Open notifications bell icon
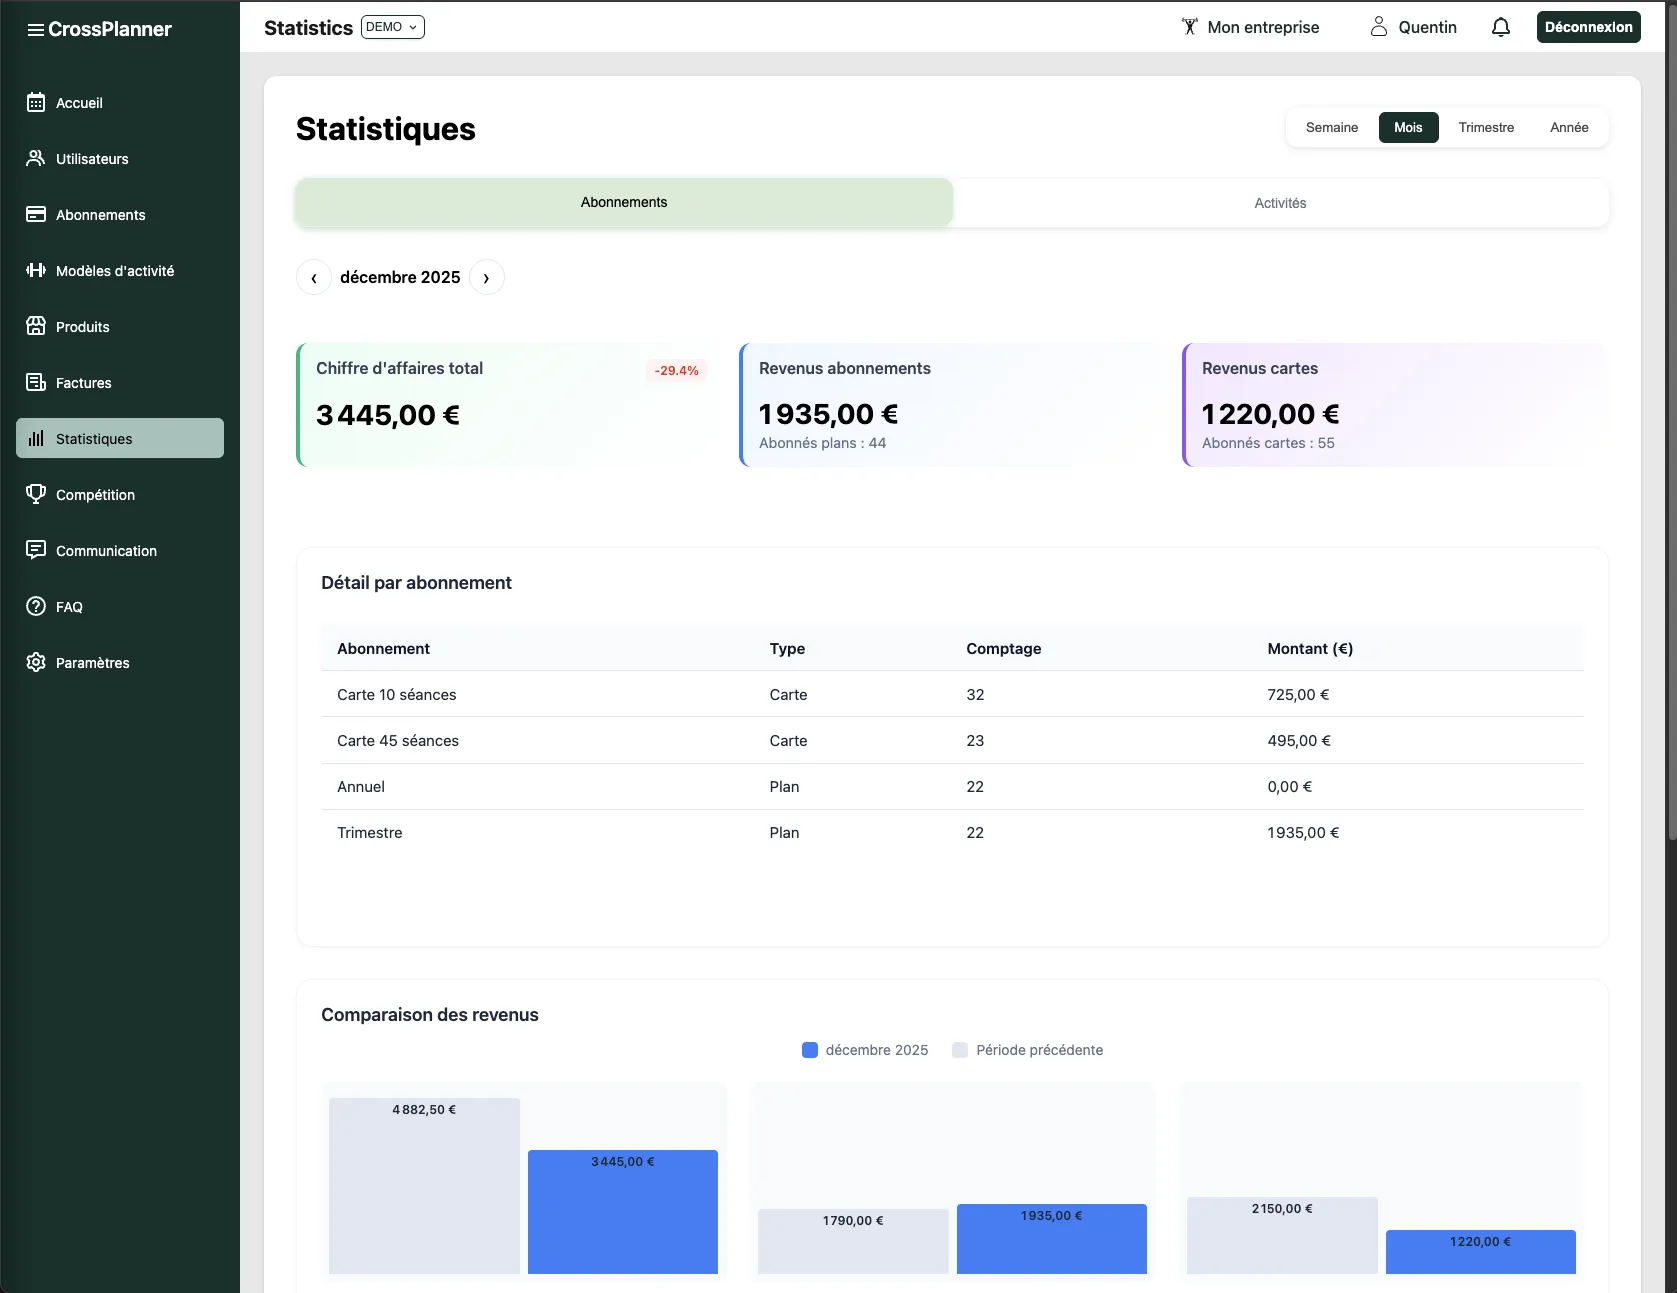 (1500, 27)
